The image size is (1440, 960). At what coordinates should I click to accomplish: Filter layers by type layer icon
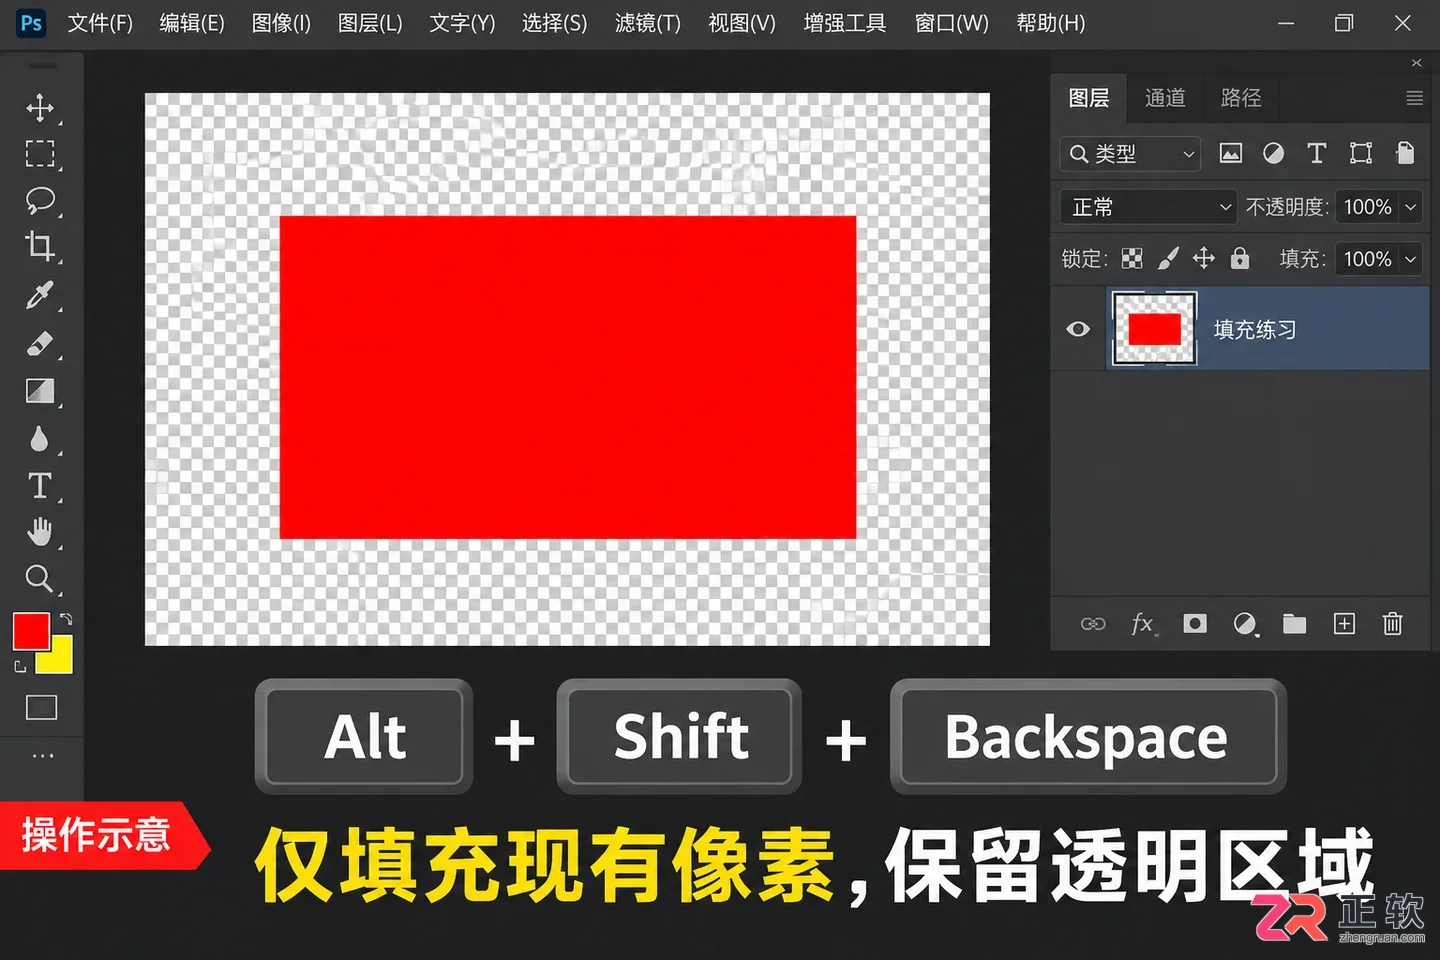[x=1317, y=153]
